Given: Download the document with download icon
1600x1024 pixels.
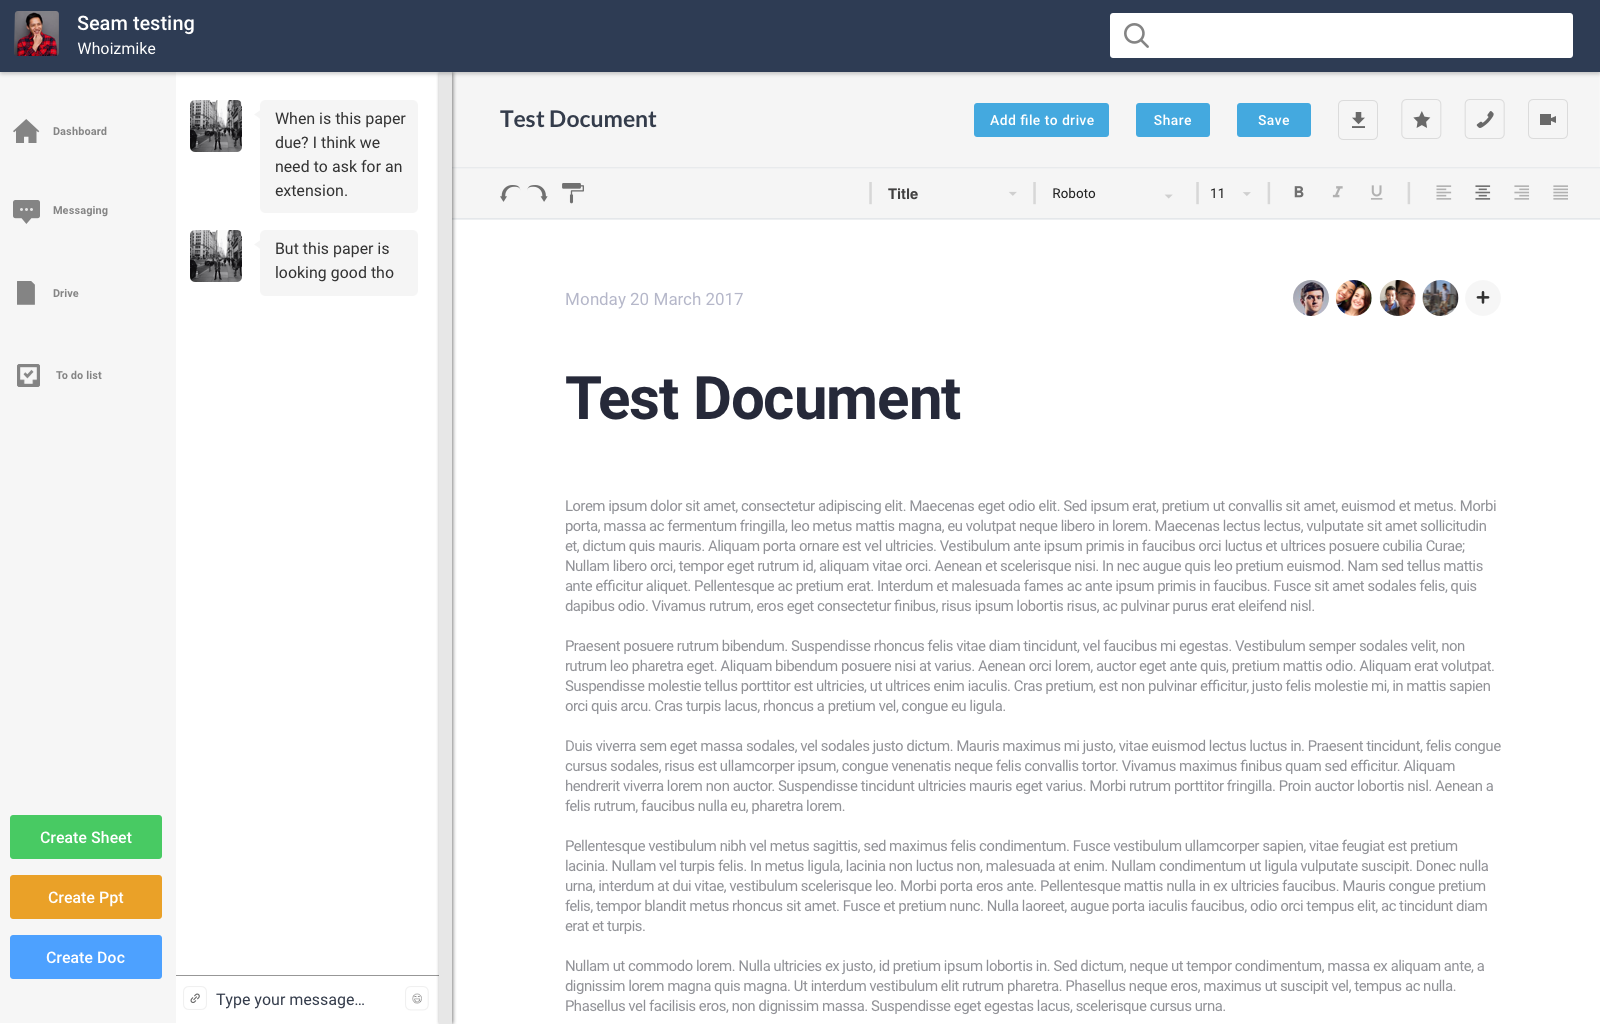Looking at the screenshot, I should point(1358,120).
